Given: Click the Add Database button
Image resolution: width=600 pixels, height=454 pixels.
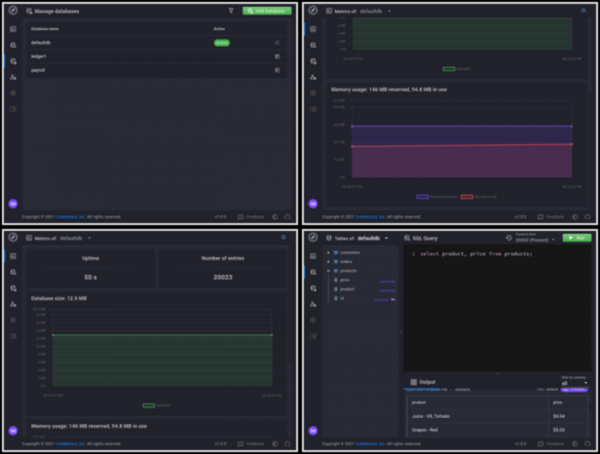Looking at the screenshot, I should click(266, 11).
